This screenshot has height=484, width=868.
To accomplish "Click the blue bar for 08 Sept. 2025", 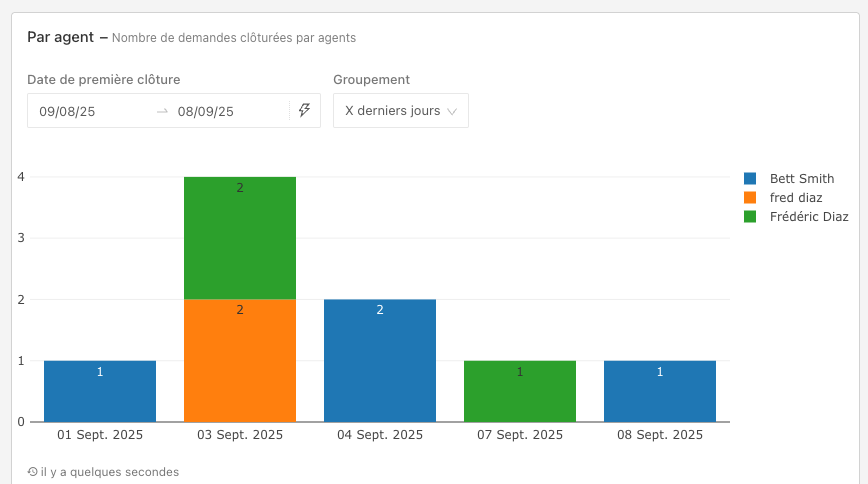I will pos(660,391).
